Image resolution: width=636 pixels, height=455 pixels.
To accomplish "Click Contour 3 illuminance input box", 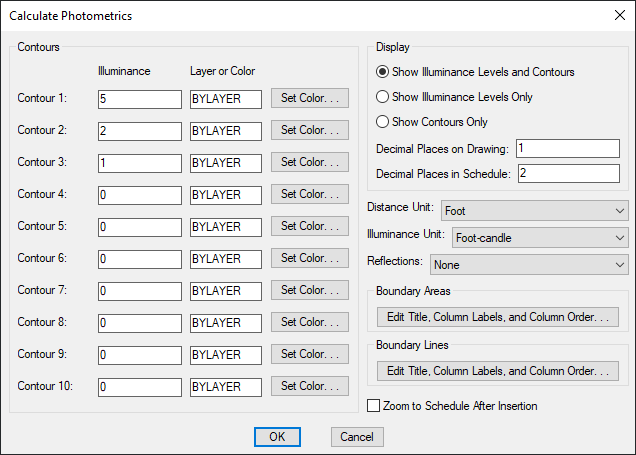I will click(140, 163).
